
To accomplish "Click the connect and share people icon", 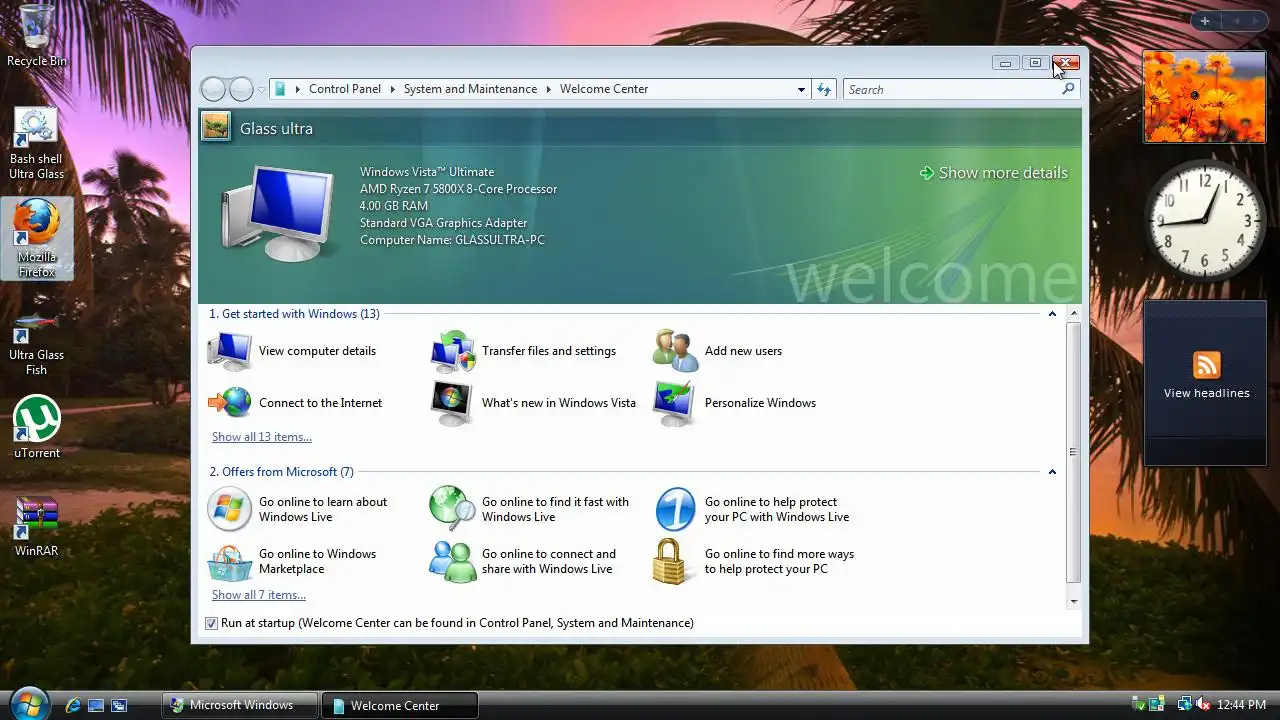I will [452, 562].
